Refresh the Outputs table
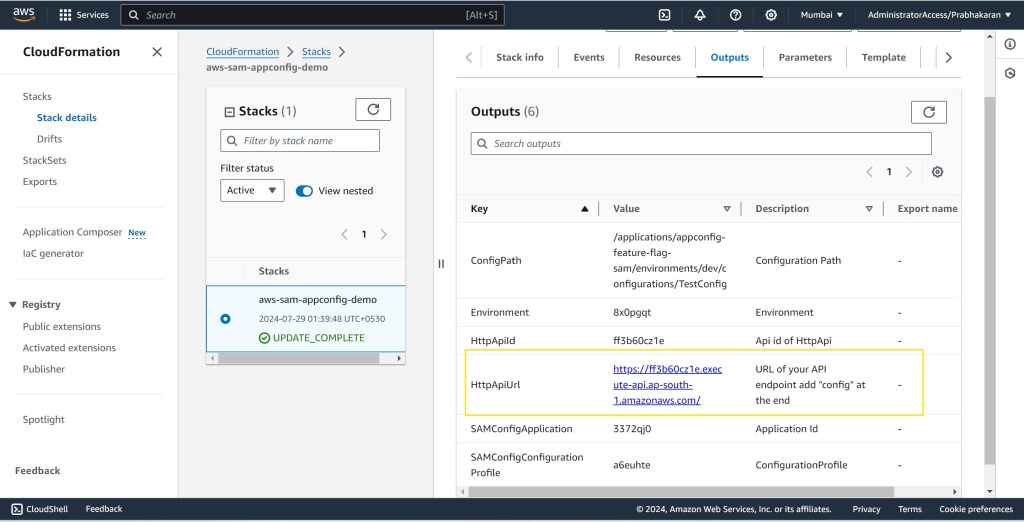 click(x=928, y=112)
